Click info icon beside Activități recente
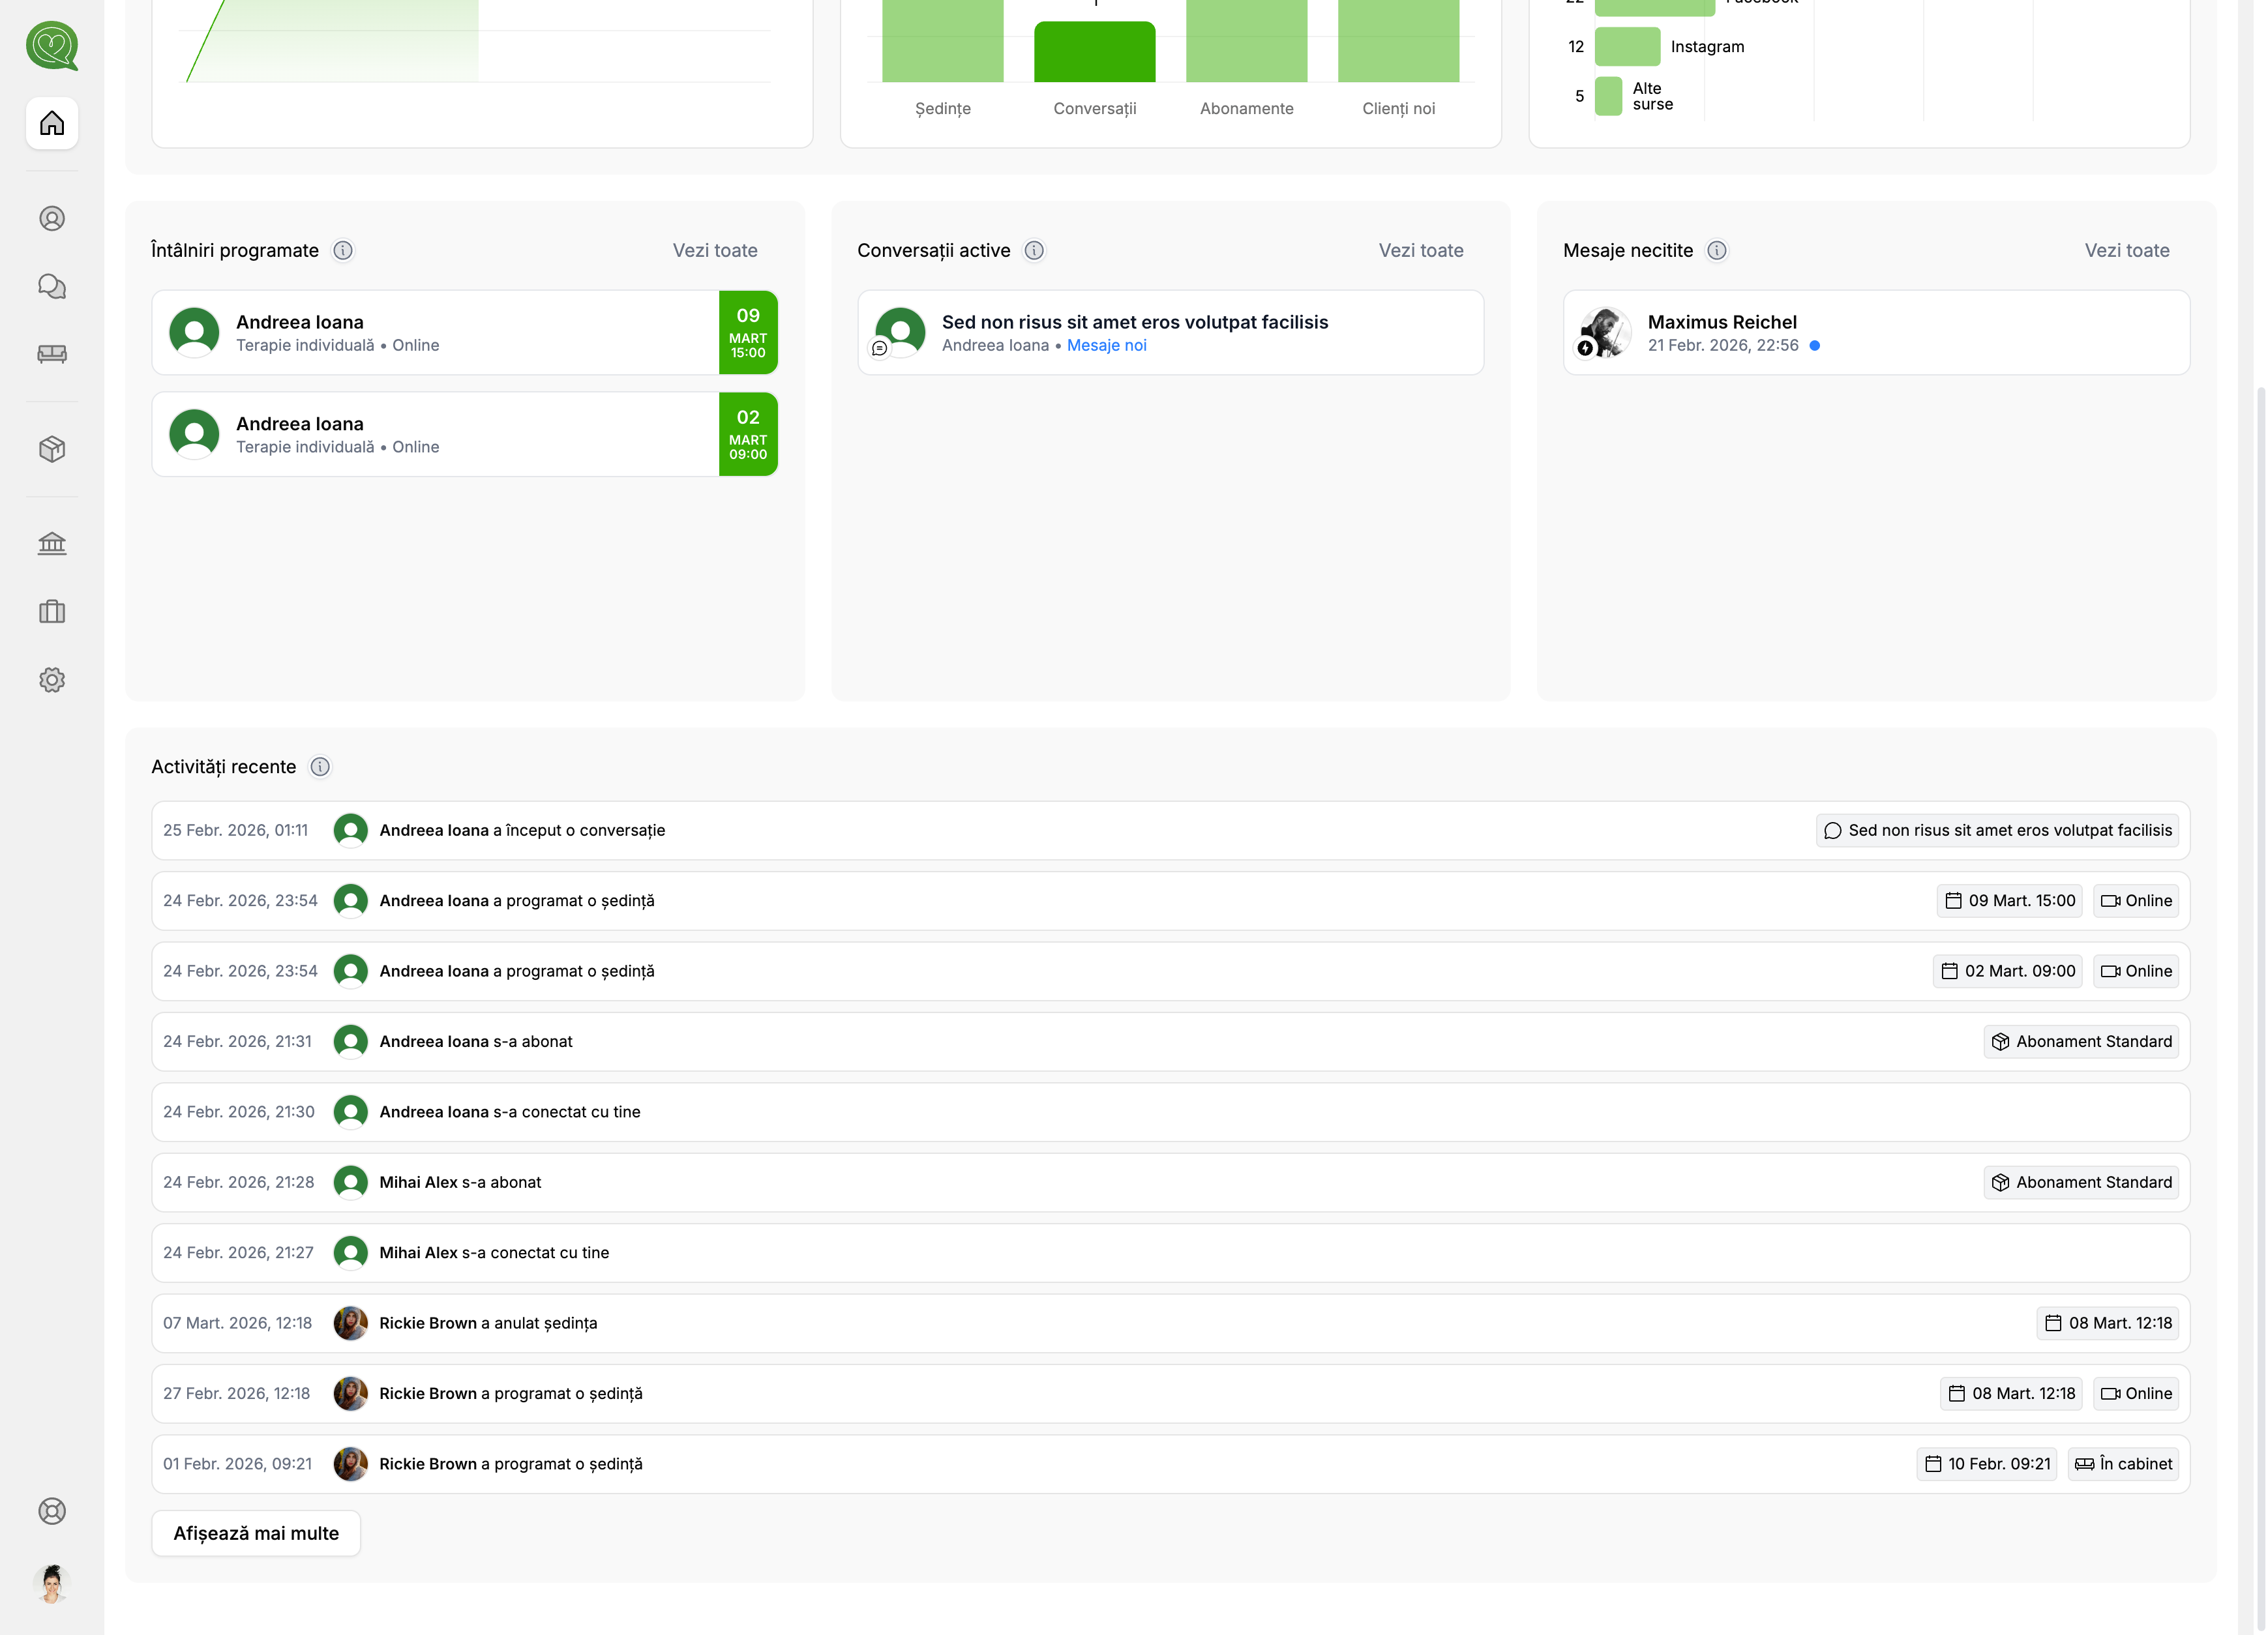Viewport: 2268px width, 1635px height. [x=320, y=767]
